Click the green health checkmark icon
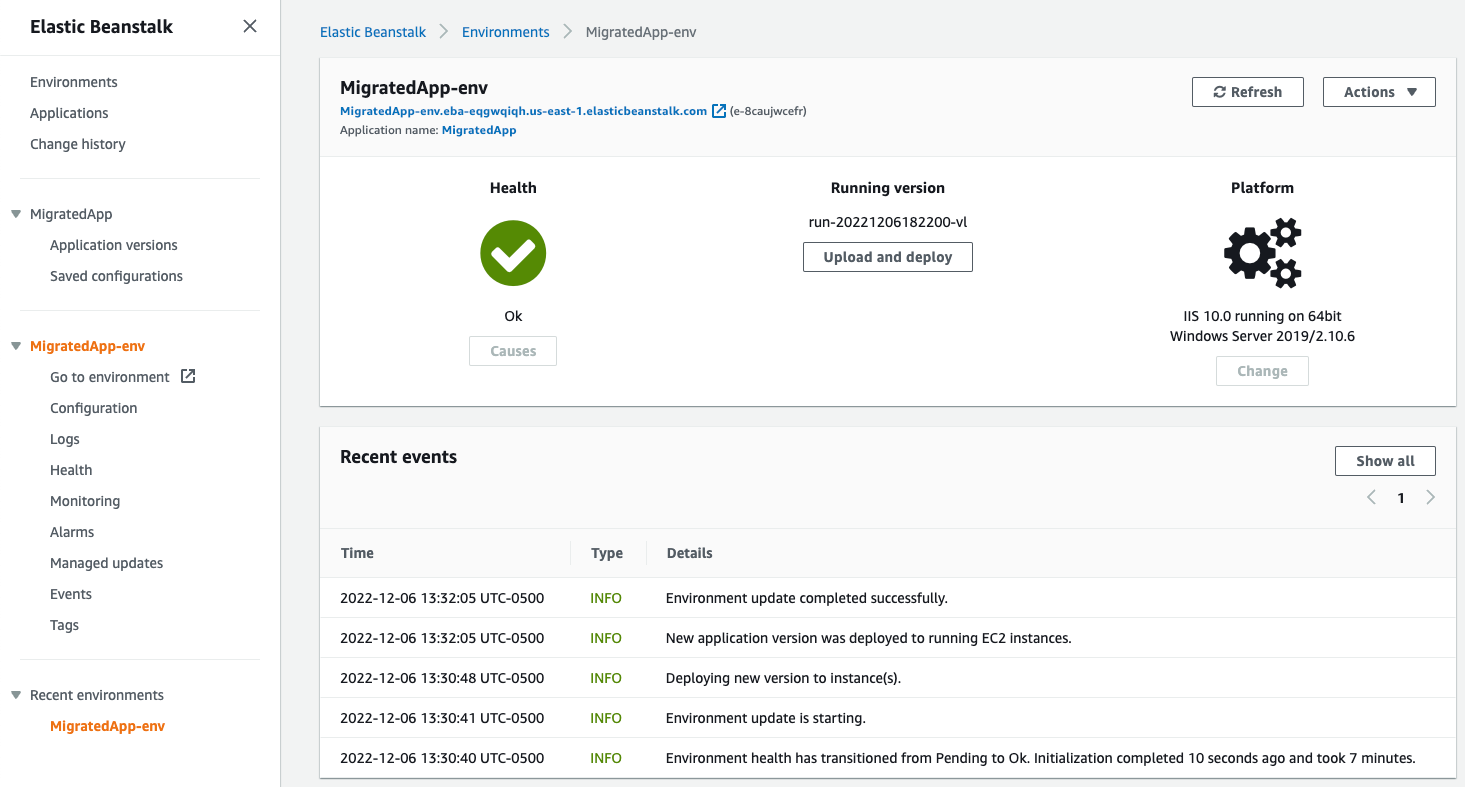Viewport: 1465px width, 787px height. (x=513, y=253)
